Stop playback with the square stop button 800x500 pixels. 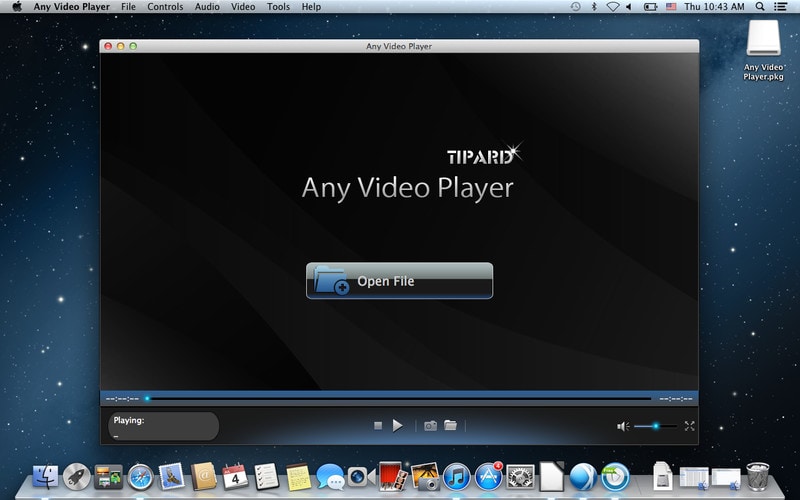tap(378, 426)
